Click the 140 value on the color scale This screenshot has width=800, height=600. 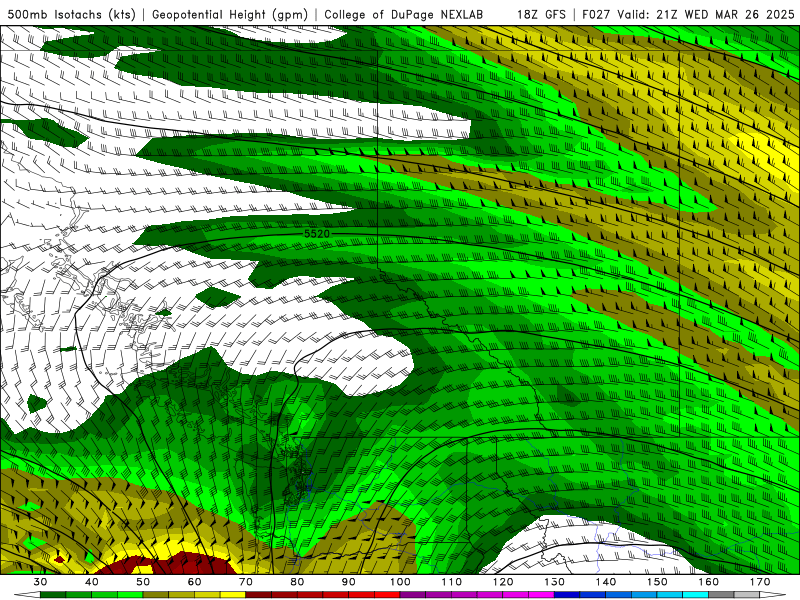coord(606,582)
